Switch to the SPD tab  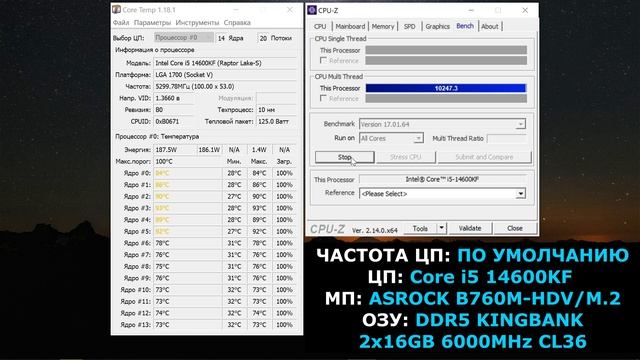[409, 26]
